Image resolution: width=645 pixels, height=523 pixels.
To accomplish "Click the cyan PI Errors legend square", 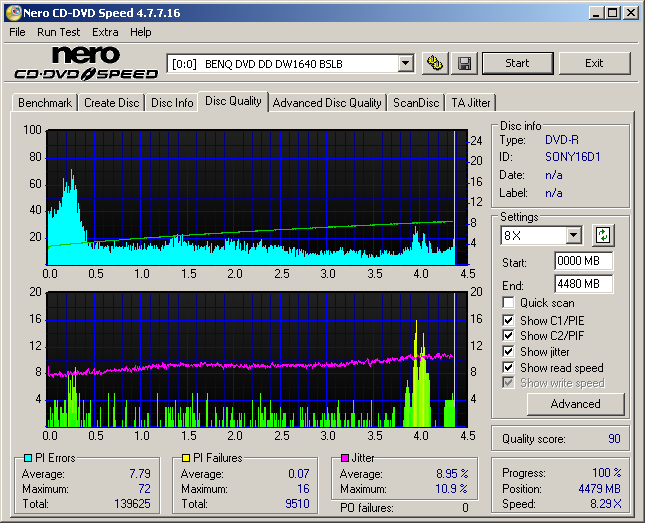I will [27, 458].
